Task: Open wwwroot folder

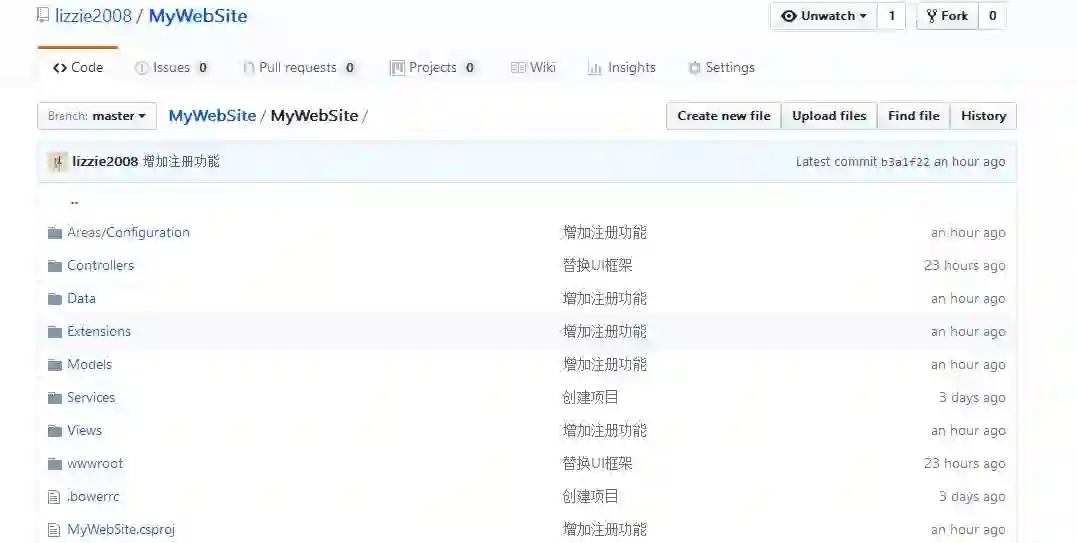Action: (x=95, y=463)
